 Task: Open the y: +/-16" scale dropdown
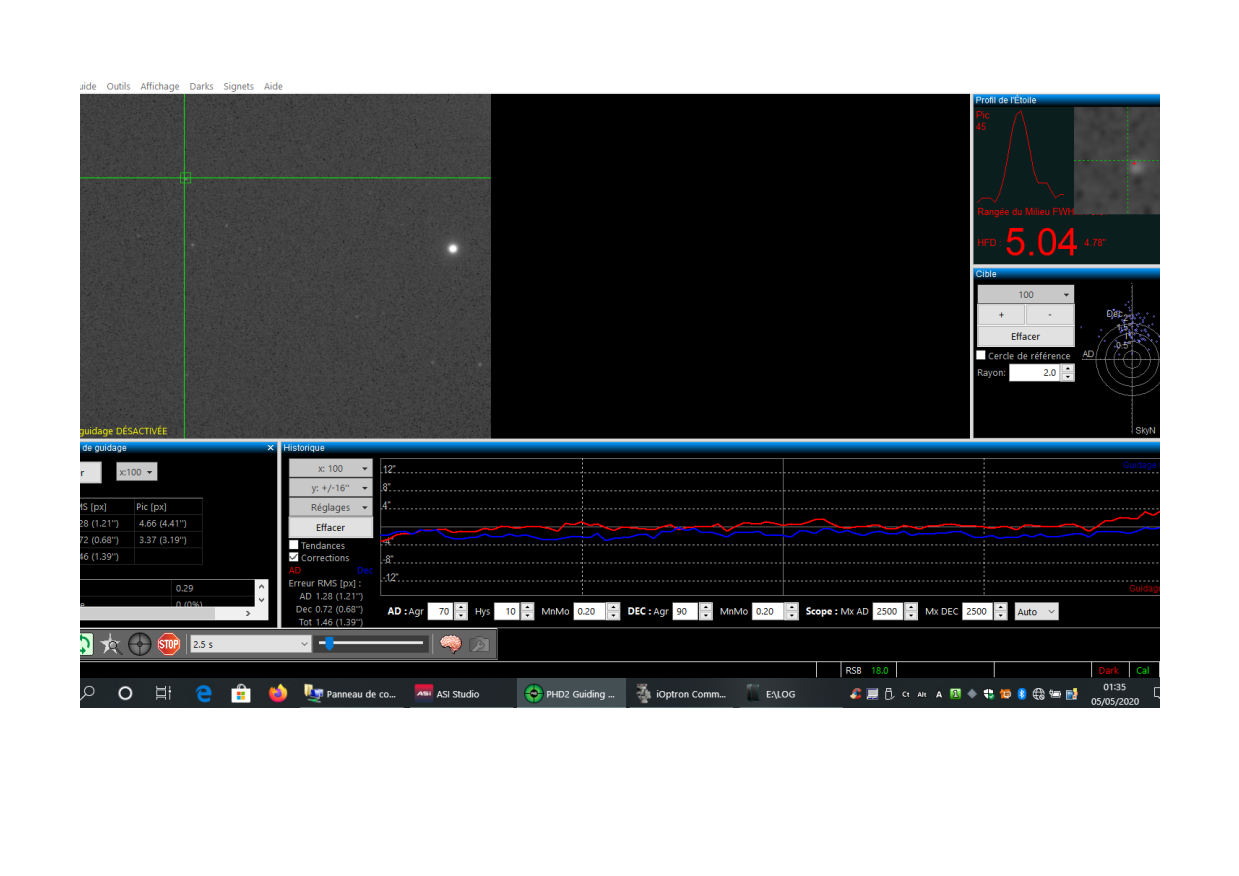tap(331, 488)
